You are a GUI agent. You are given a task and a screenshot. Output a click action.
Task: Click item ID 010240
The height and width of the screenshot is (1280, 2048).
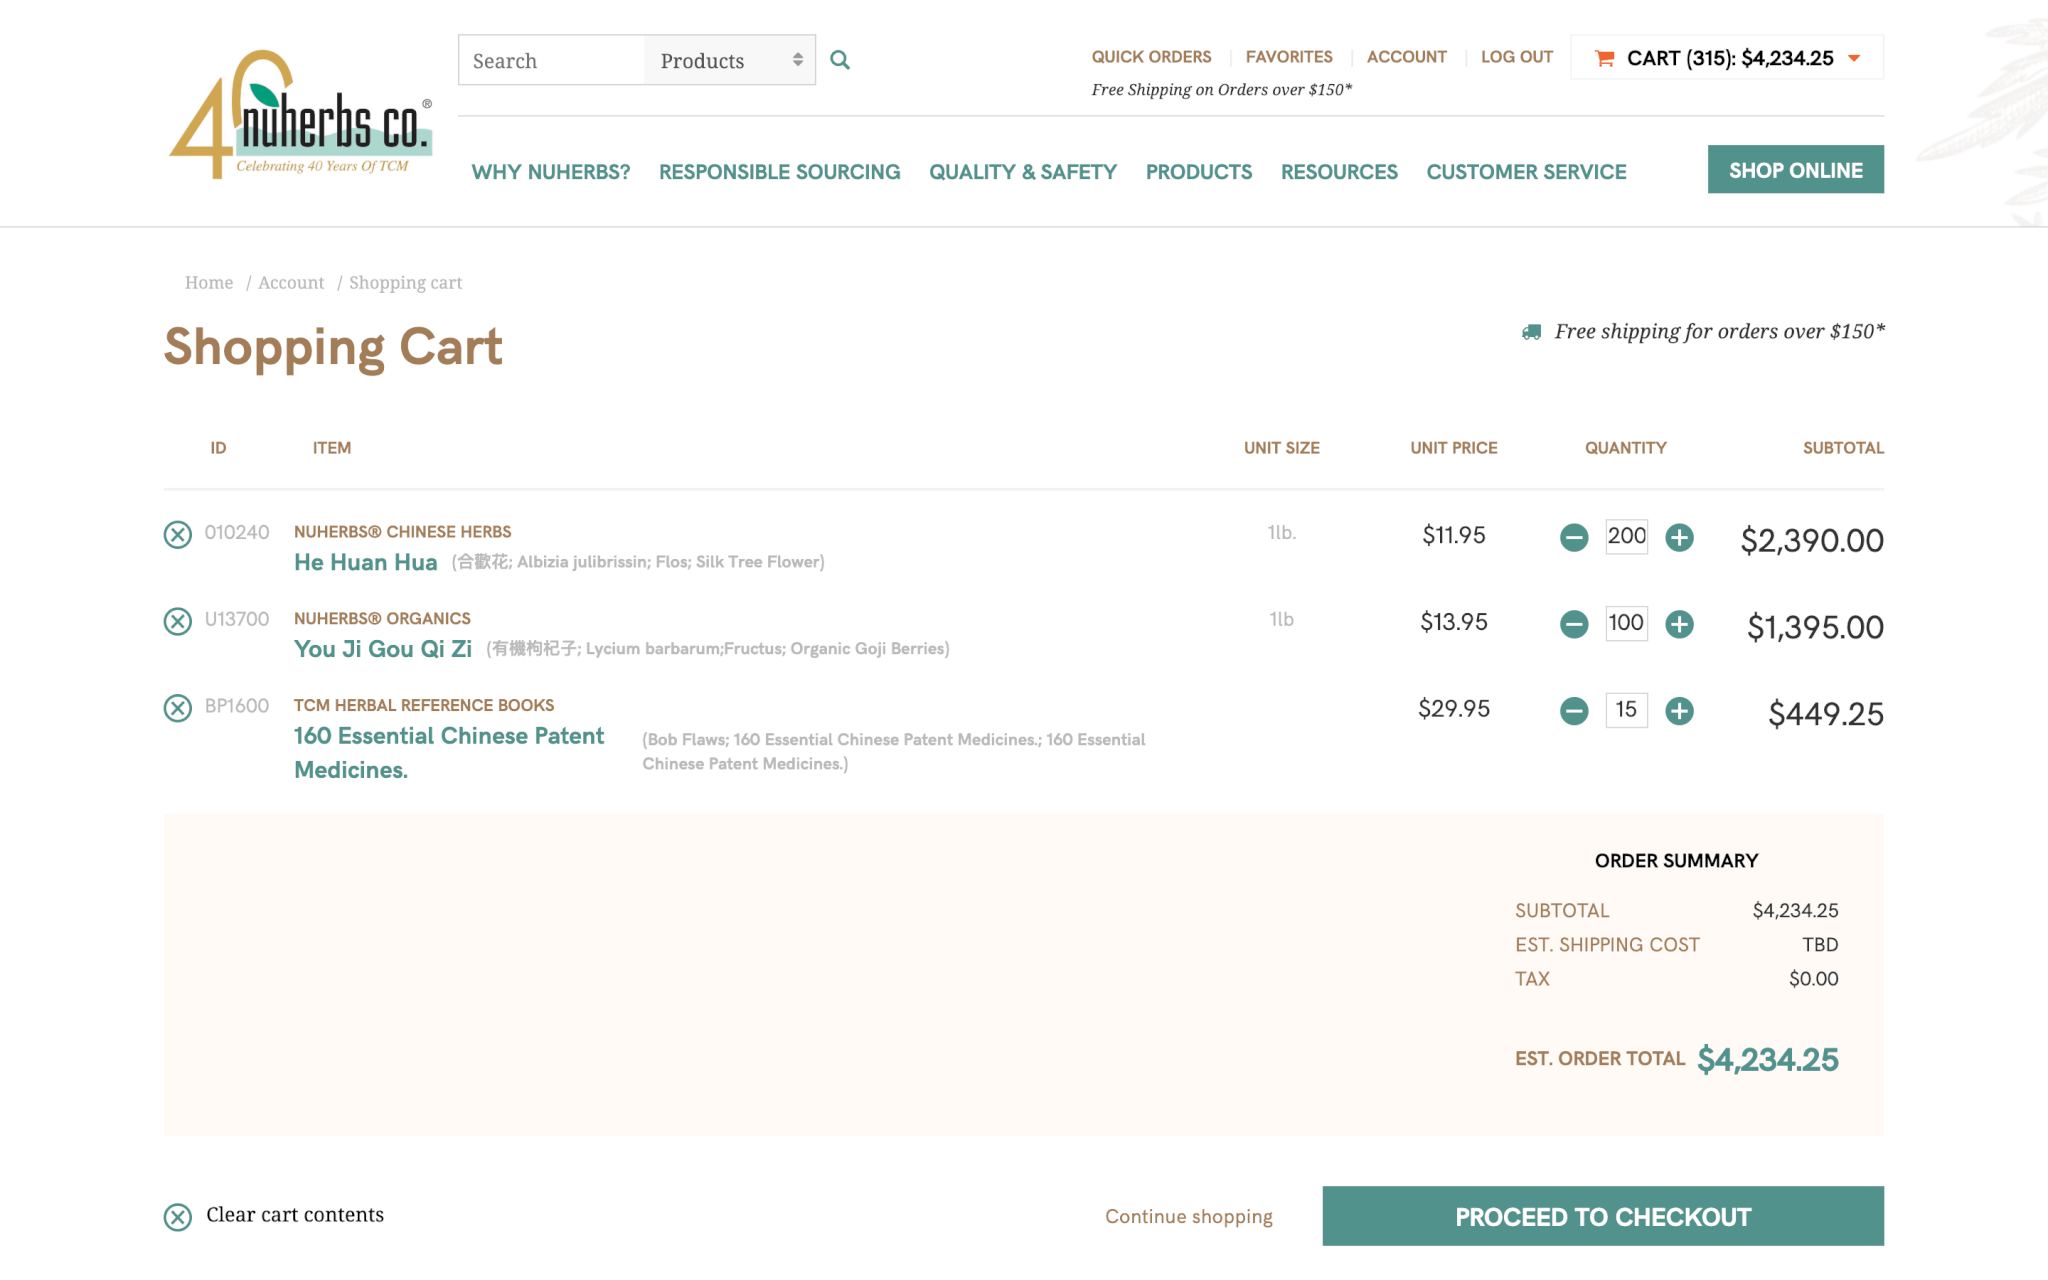237,533
